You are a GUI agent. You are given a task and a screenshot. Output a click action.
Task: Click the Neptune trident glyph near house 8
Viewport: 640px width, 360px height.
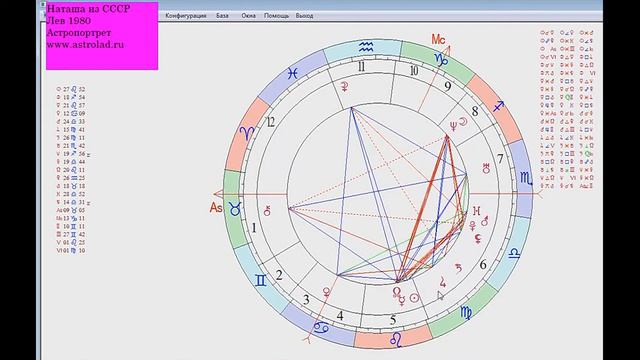453,126
